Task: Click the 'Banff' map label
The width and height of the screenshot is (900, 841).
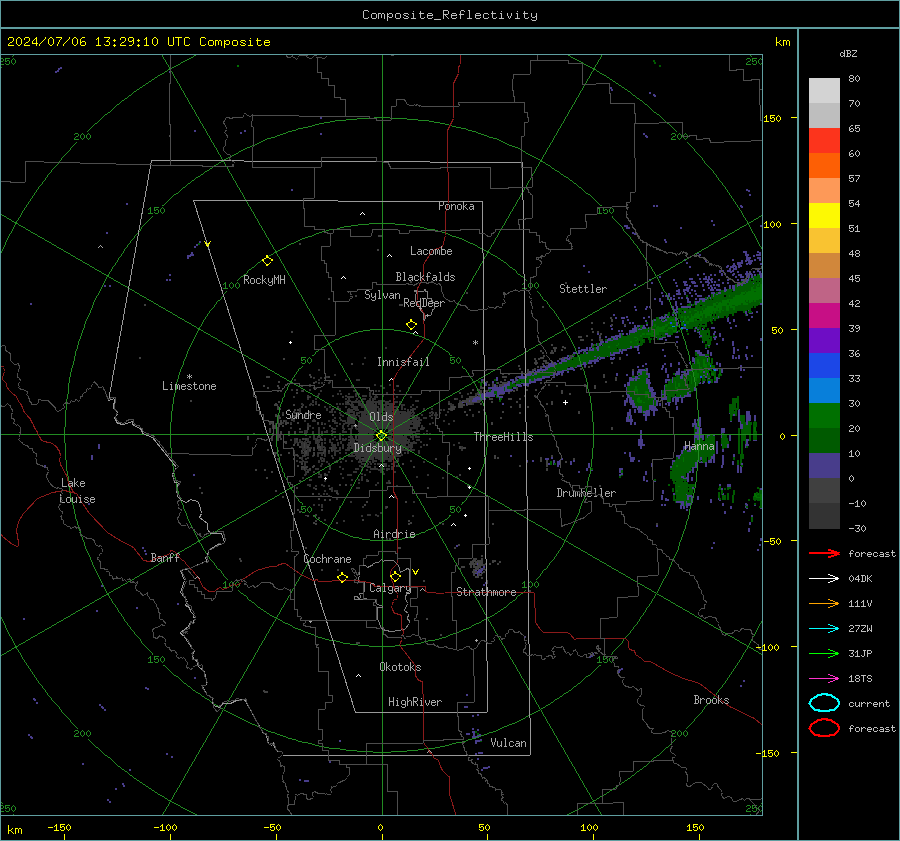Action: (165, 557)
